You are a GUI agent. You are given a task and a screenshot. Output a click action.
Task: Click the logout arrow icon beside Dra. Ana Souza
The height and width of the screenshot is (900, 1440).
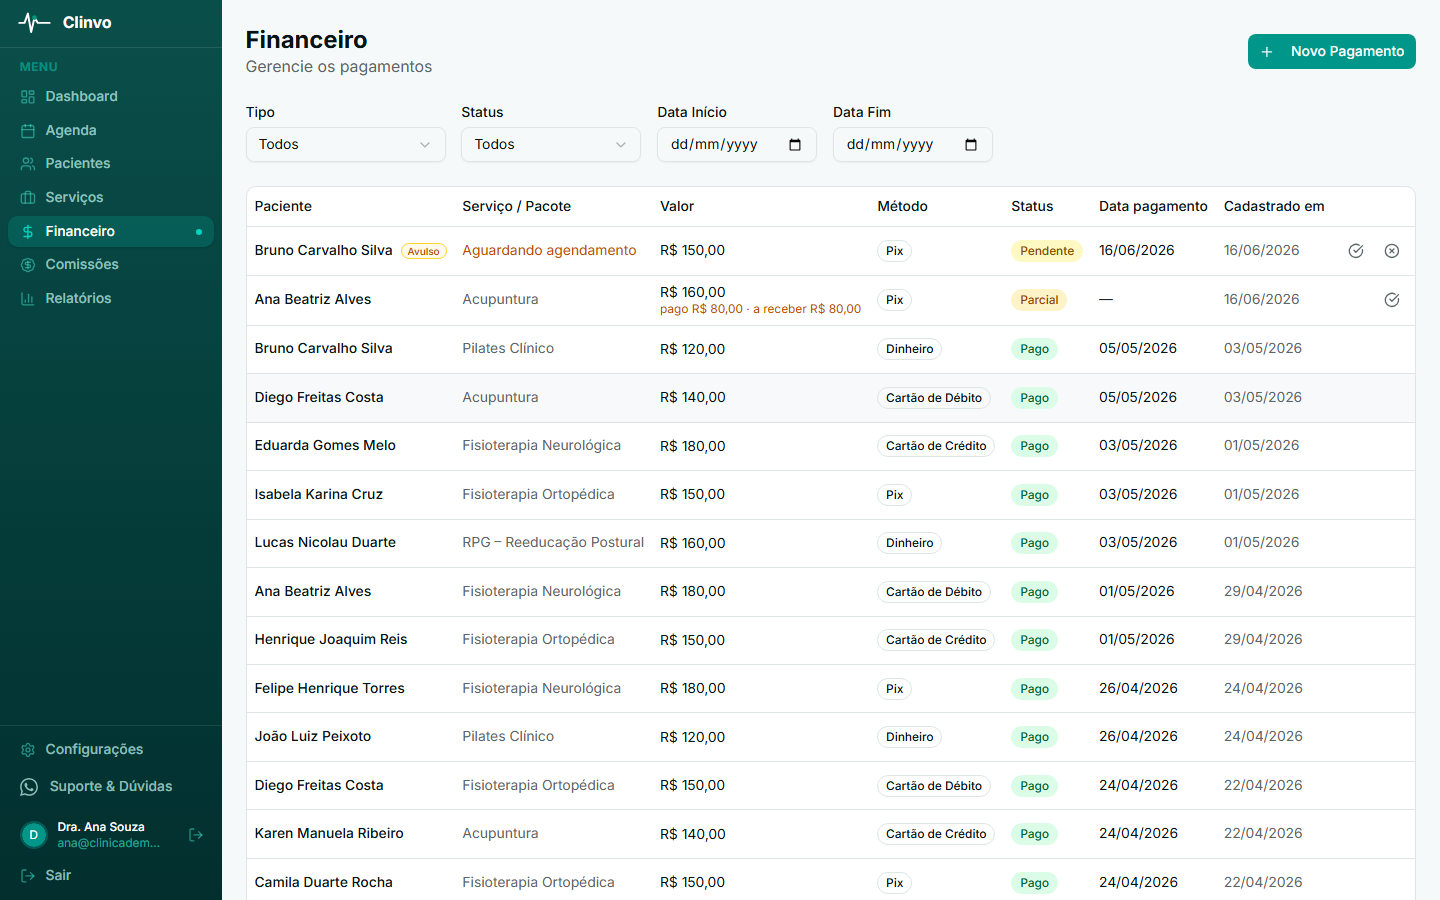(x=196, y=835)
